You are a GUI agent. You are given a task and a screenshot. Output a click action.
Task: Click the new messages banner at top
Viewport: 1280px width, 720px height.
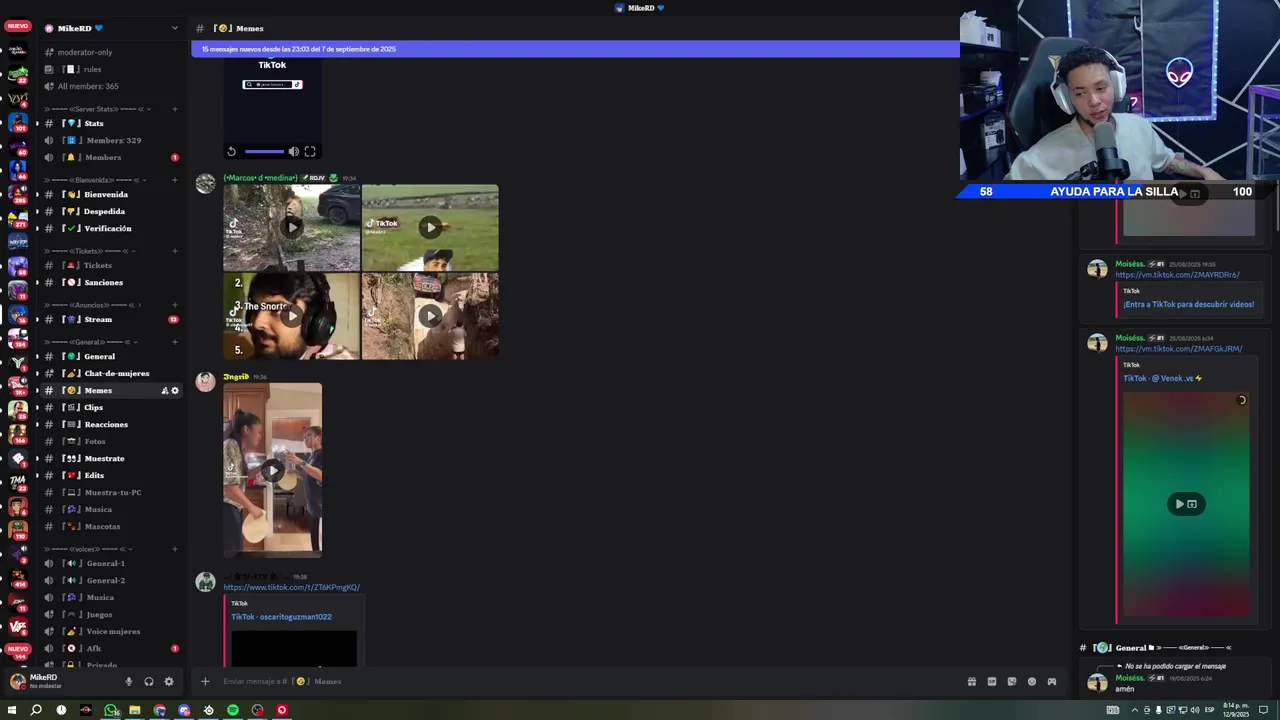(575, 49)
